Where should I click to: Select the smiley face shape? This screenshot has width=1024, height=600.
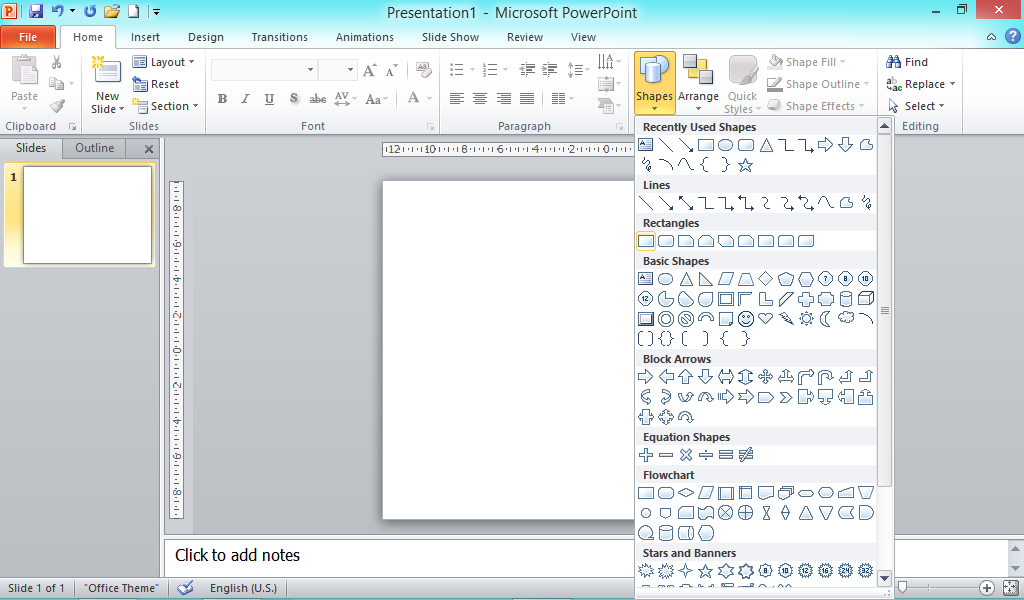745,318
